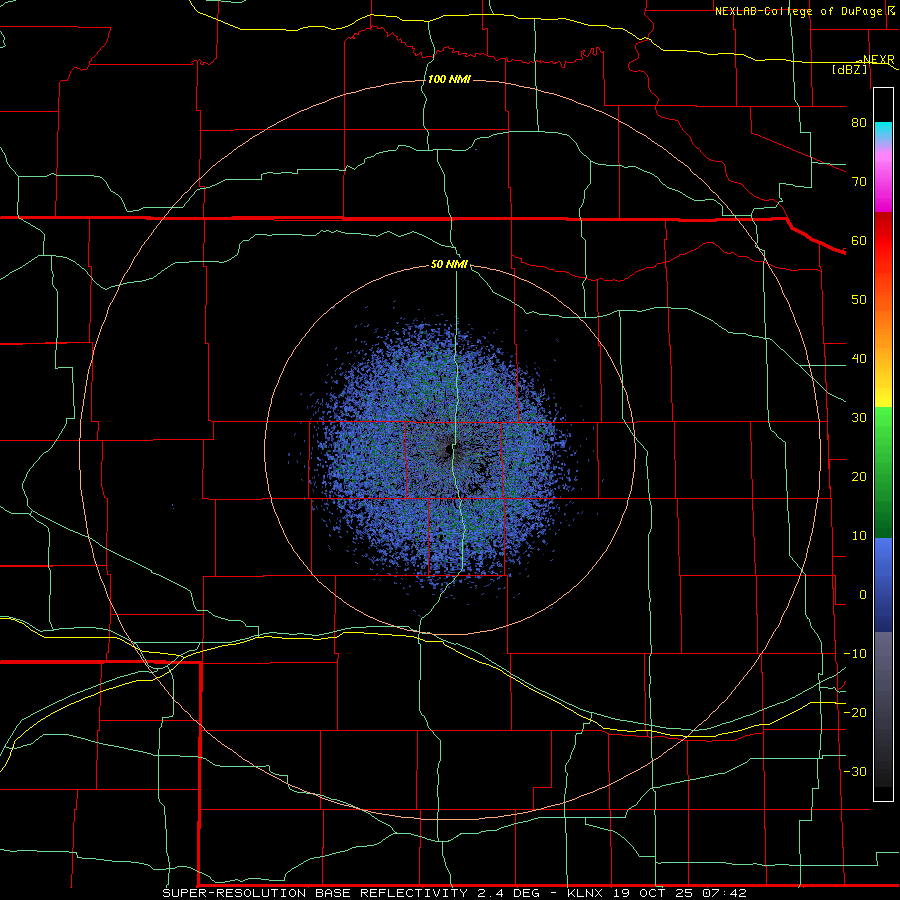
Task: Click the 80 value on the dBZ scale
Action: [859, 123]
